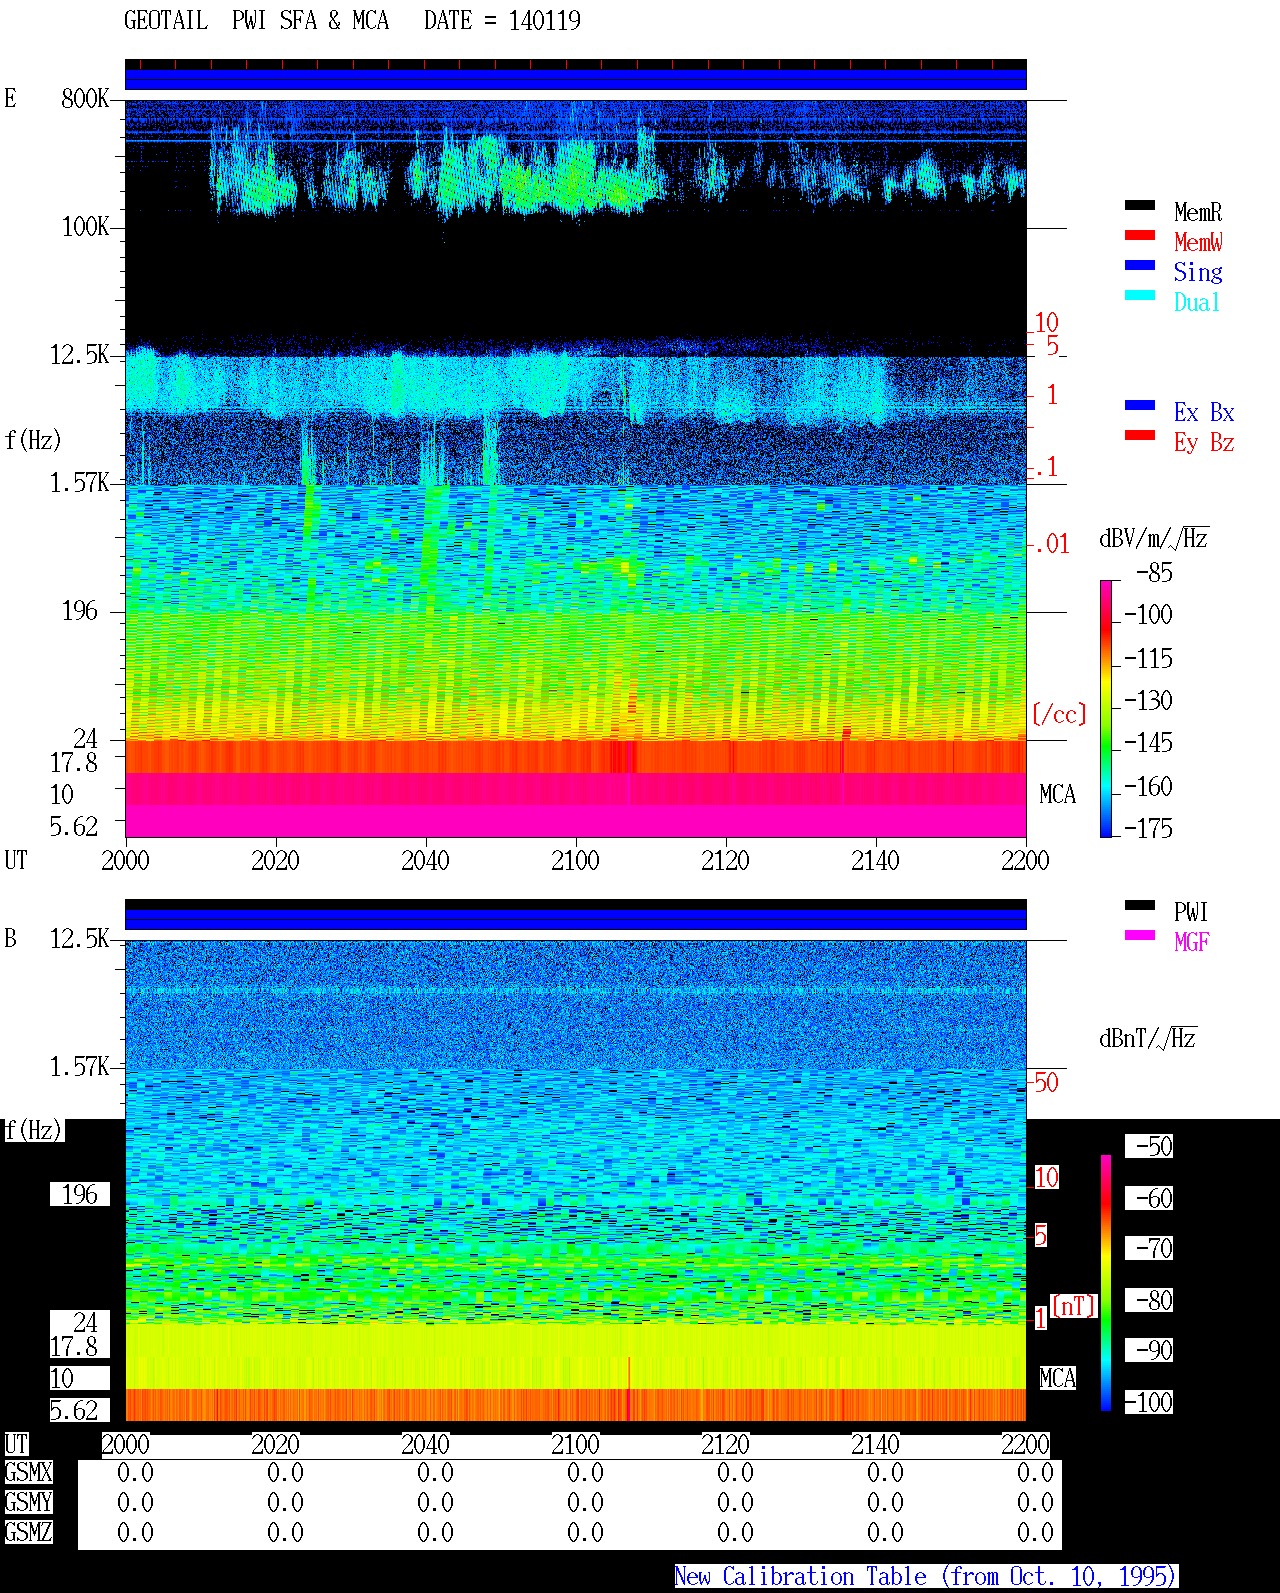Click the -85 color scale value
The width and height of the screenshot is (1280, 1593).
(x=1154, y=573)
